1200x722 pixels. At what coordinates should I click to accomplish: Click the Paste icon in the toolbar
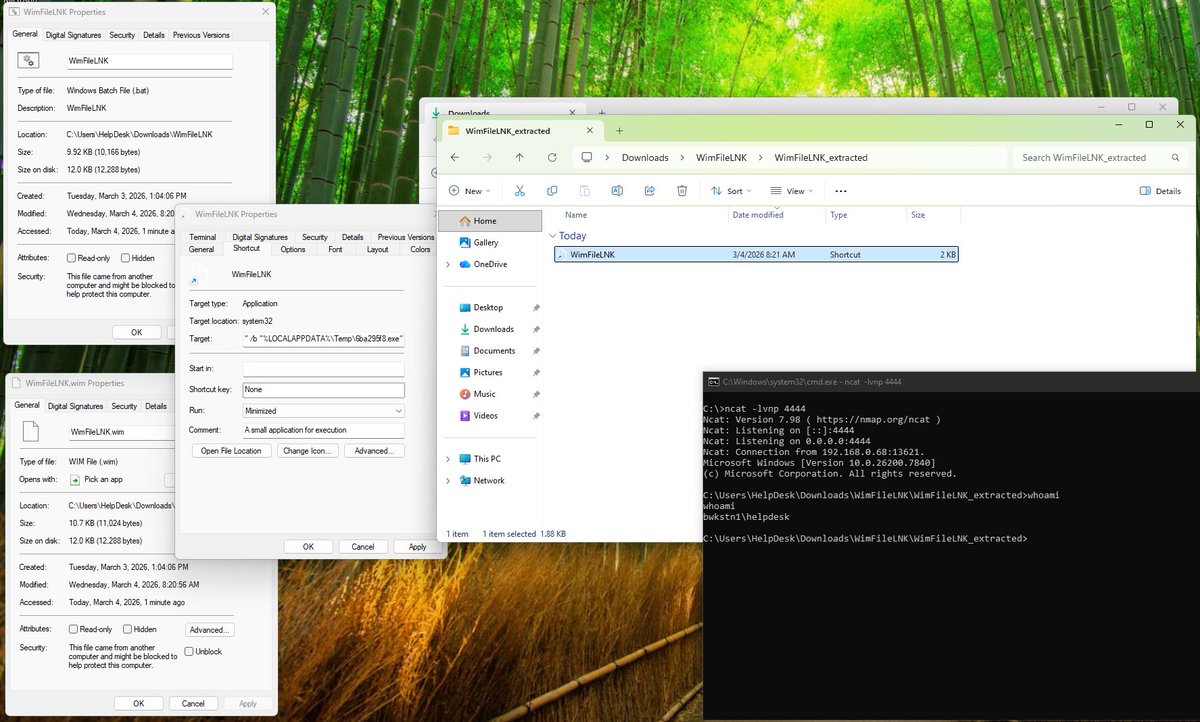[585, 190]
